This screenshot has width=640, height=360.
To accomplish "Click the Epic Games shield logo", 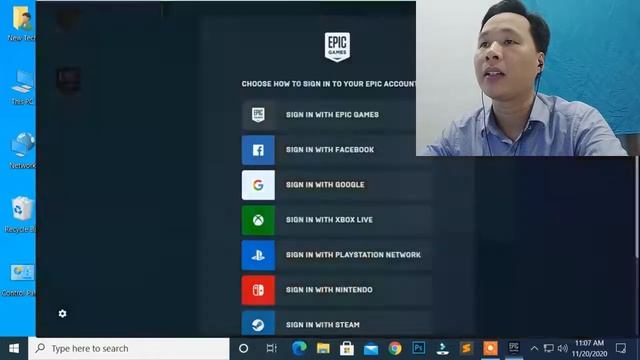I will (x=337, y=47).
